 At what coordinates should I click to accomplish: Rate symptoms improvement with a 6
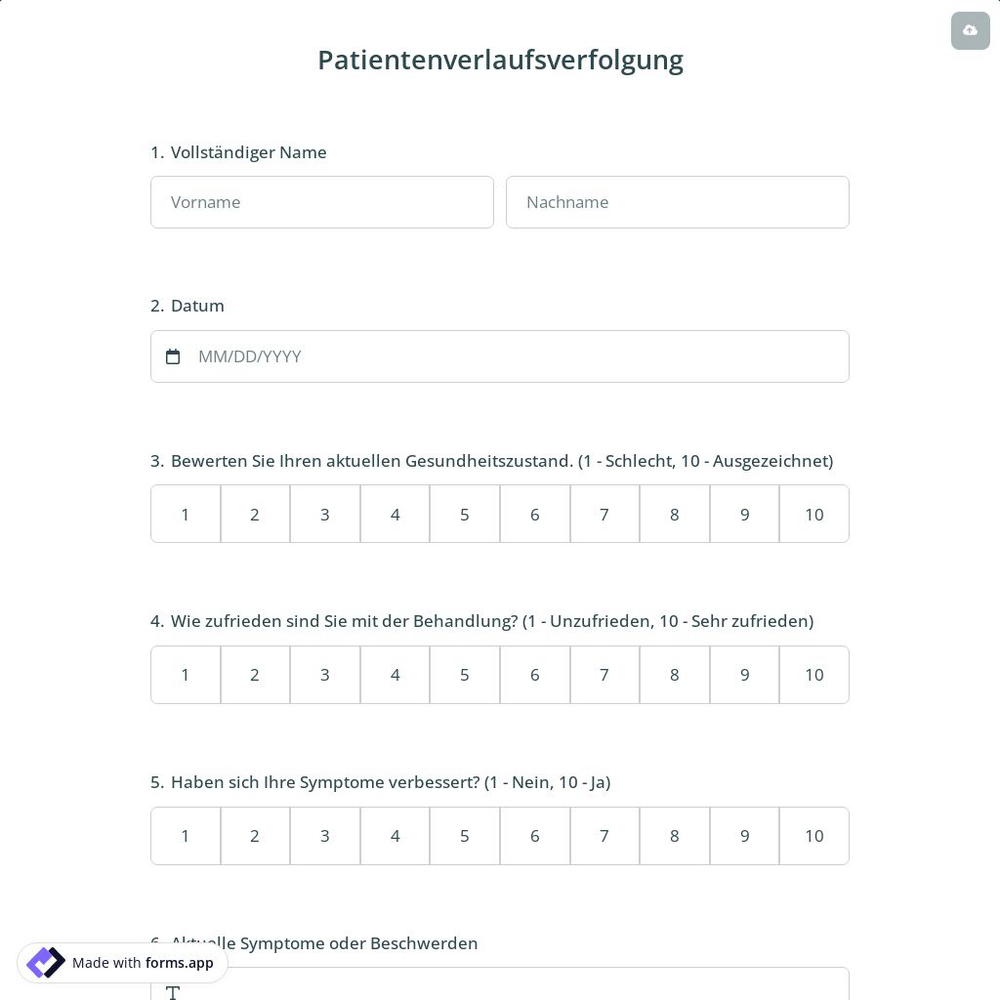pos(534,835)
